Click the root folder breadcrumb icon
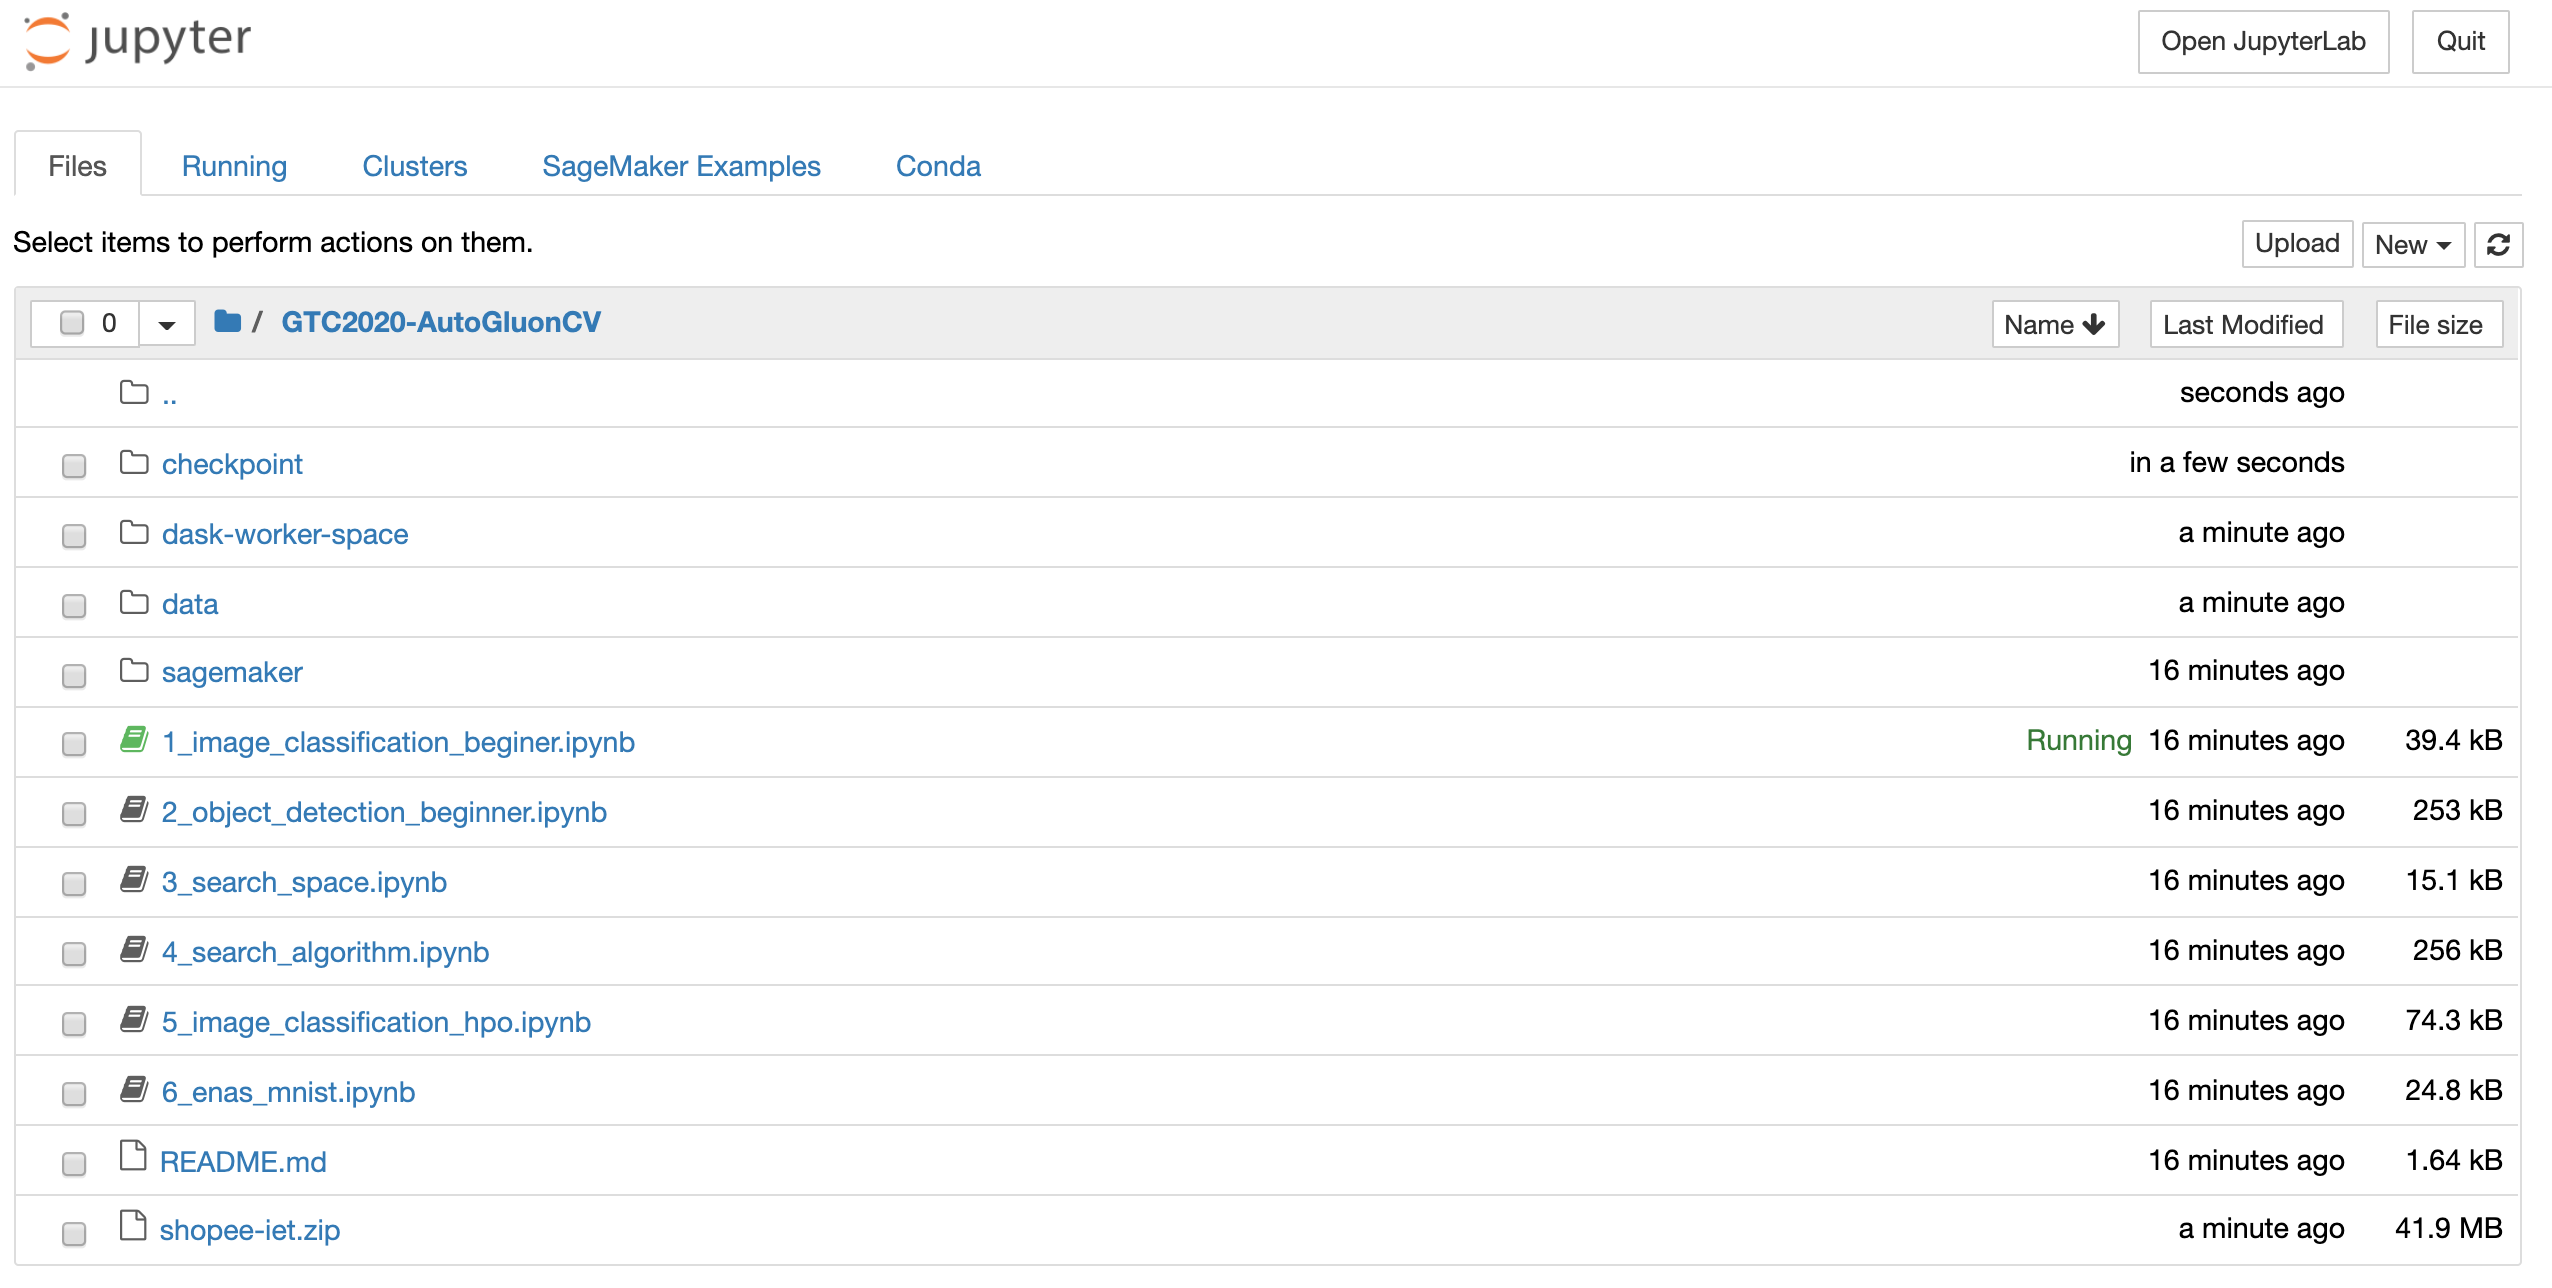Image resolution: width=2552 pixels, height=1288 pixels. [227, 322]
